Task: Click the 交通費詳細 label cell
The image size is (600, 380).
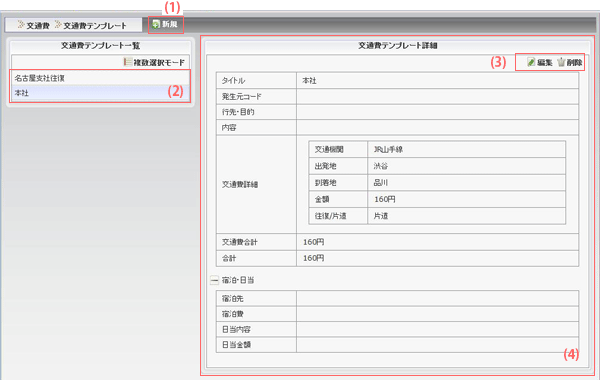Action: click(256, 184)
